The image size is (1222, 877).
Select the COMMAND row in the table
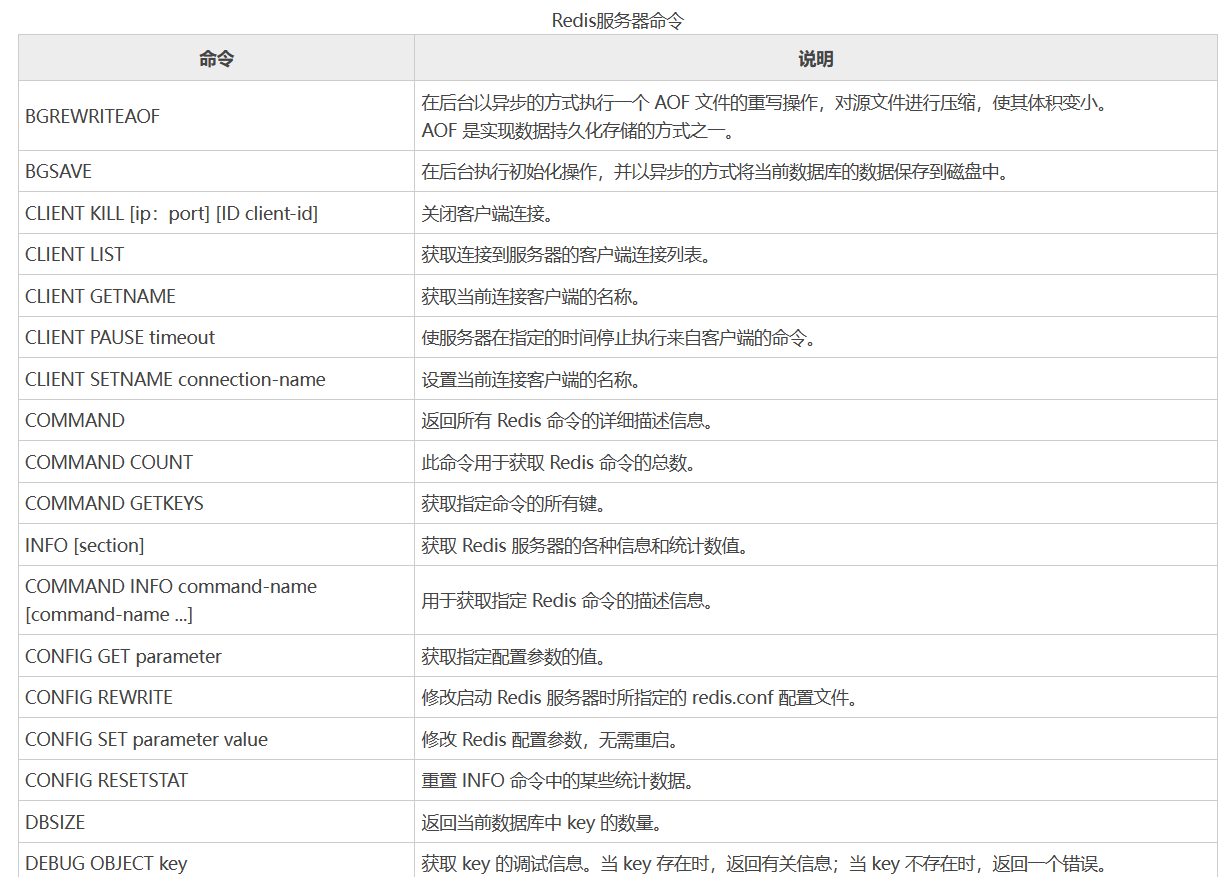tap(74, 420)
